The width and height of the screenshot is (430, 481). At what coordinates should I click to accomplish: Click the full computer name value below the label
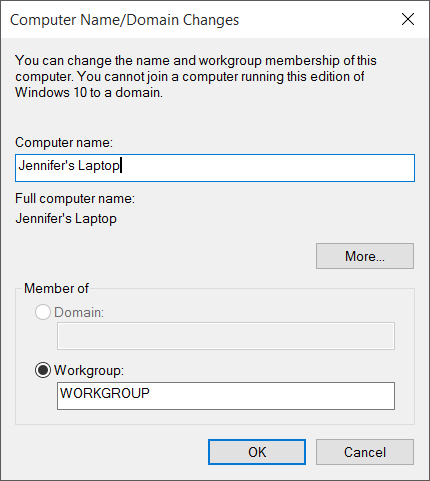66,219
